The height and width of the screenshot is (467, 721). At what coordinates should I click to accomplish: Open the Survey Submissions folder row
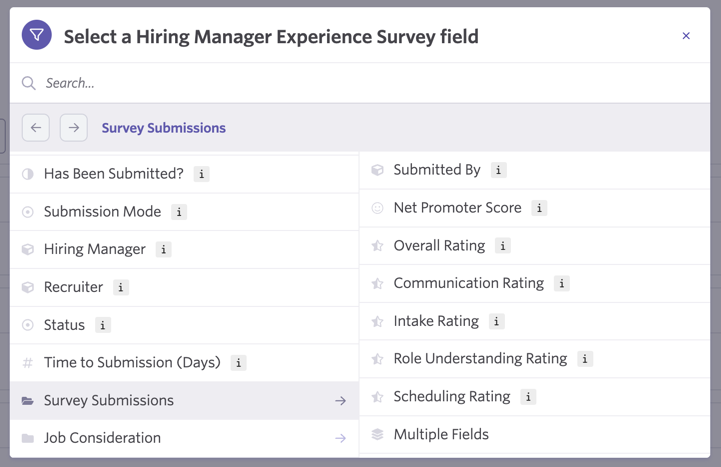(x=184, y=400)
